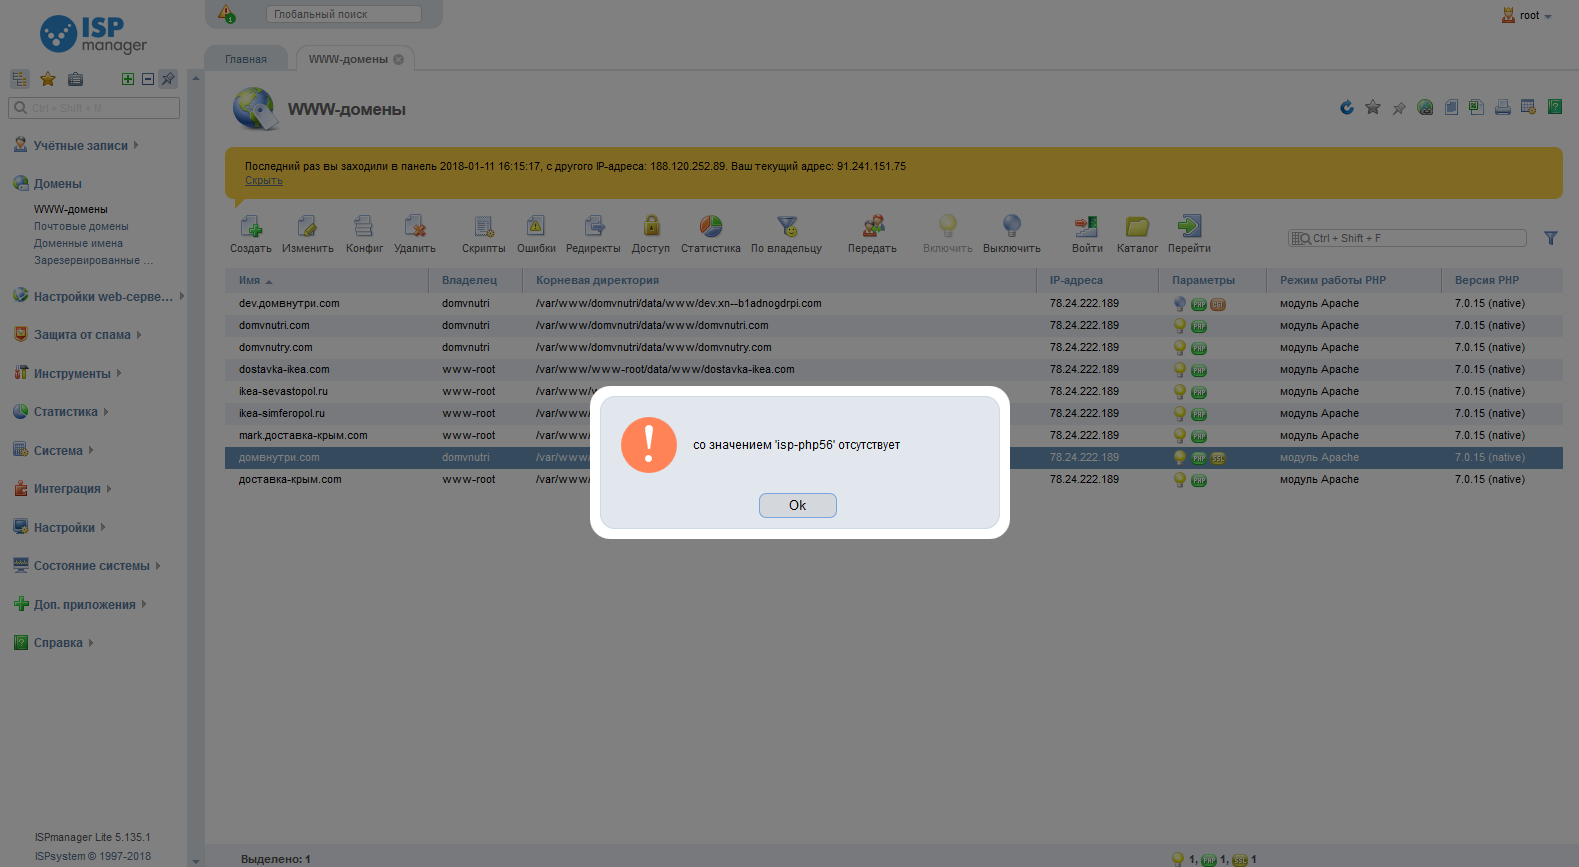This screenshot has height=867, width=1579.
Task: Click the Удалить (delete domain) icon
Action: coord(415,226)
